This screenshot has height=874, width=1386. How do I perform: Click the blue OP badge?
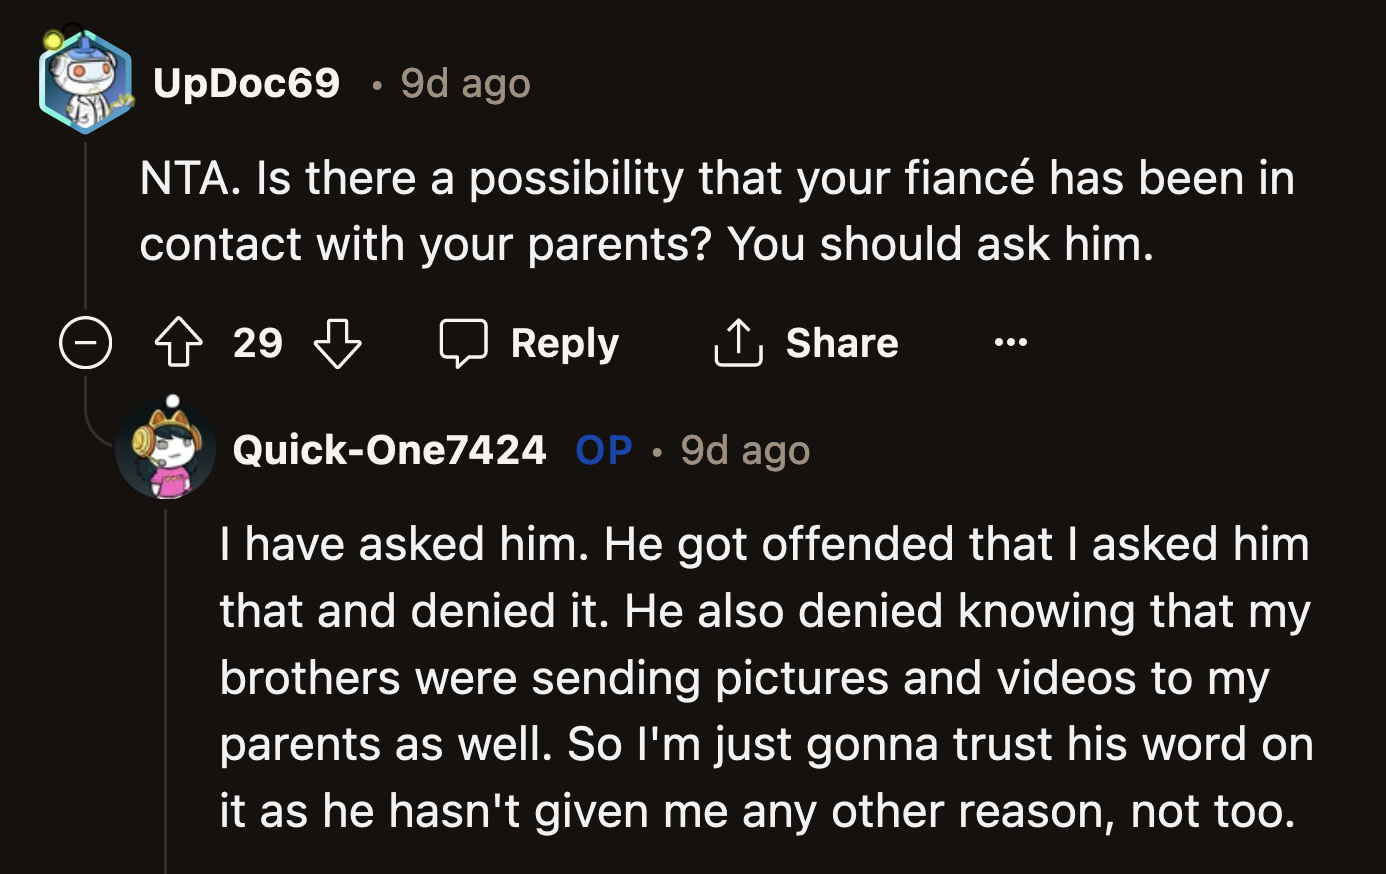tap(602, 449)
